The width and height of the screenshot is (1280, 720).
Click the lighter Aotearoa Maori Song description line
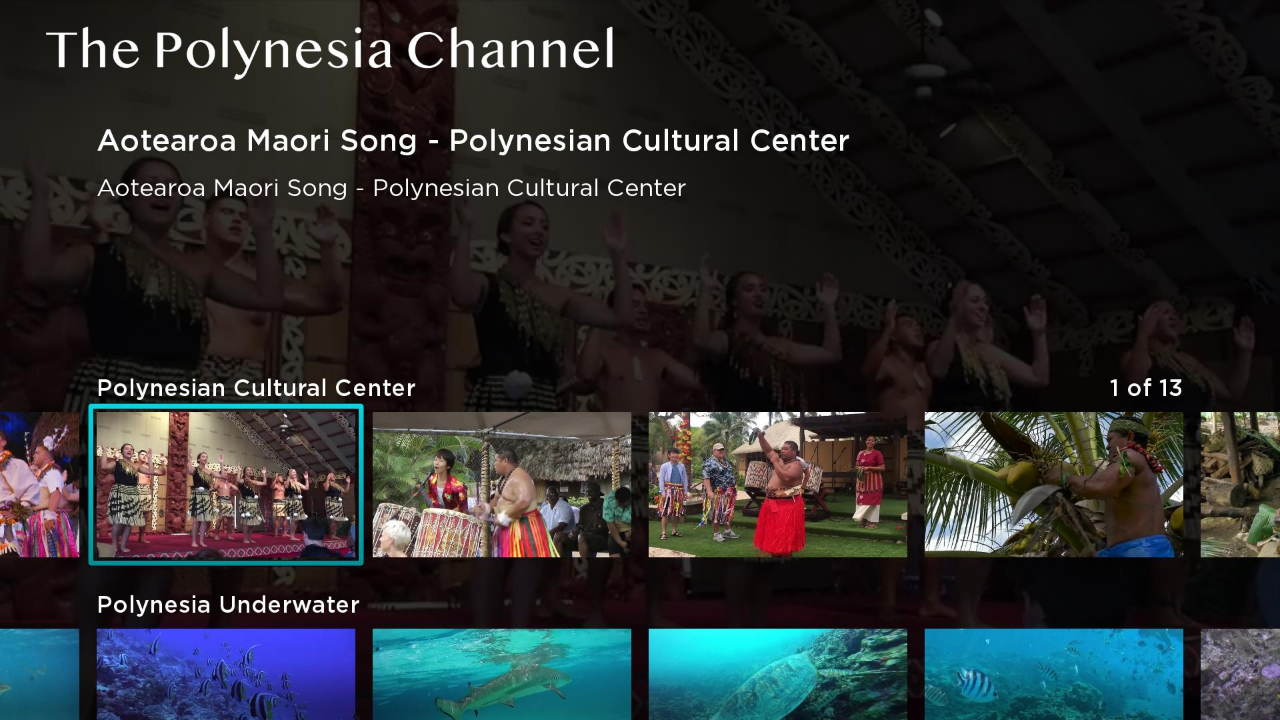[x=391, y=188]
